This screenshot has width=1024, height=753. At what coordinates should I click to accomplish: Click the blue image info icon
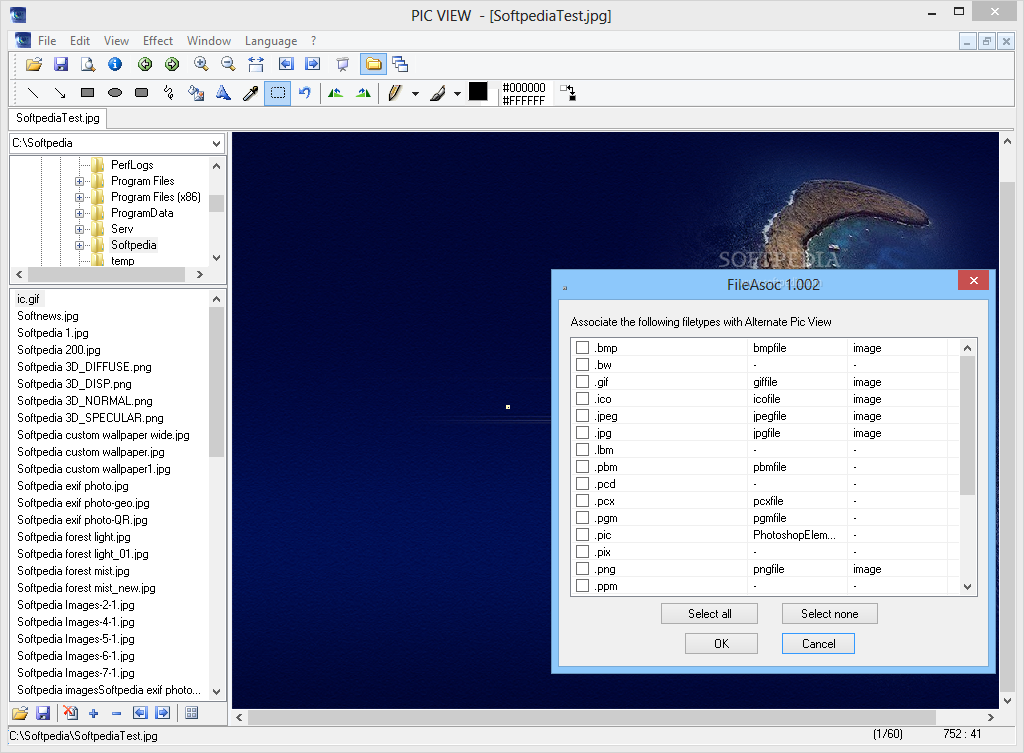(115, 64)
